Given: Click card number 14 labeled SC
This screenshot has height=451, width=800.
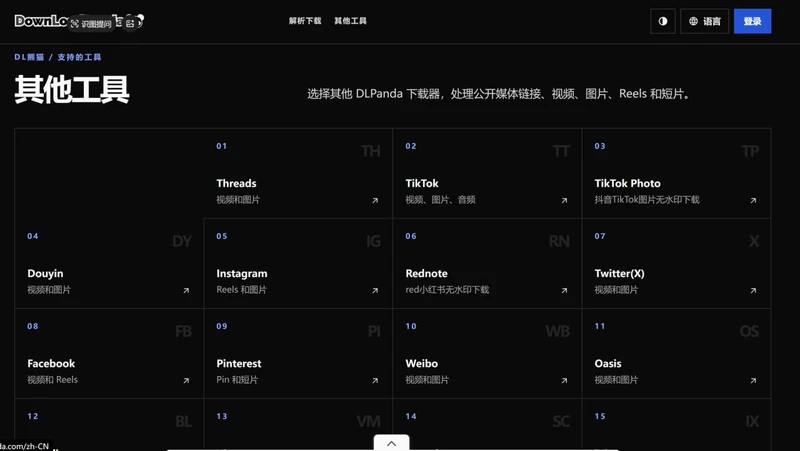Looking at the screenshot, I should coord(487,424).
